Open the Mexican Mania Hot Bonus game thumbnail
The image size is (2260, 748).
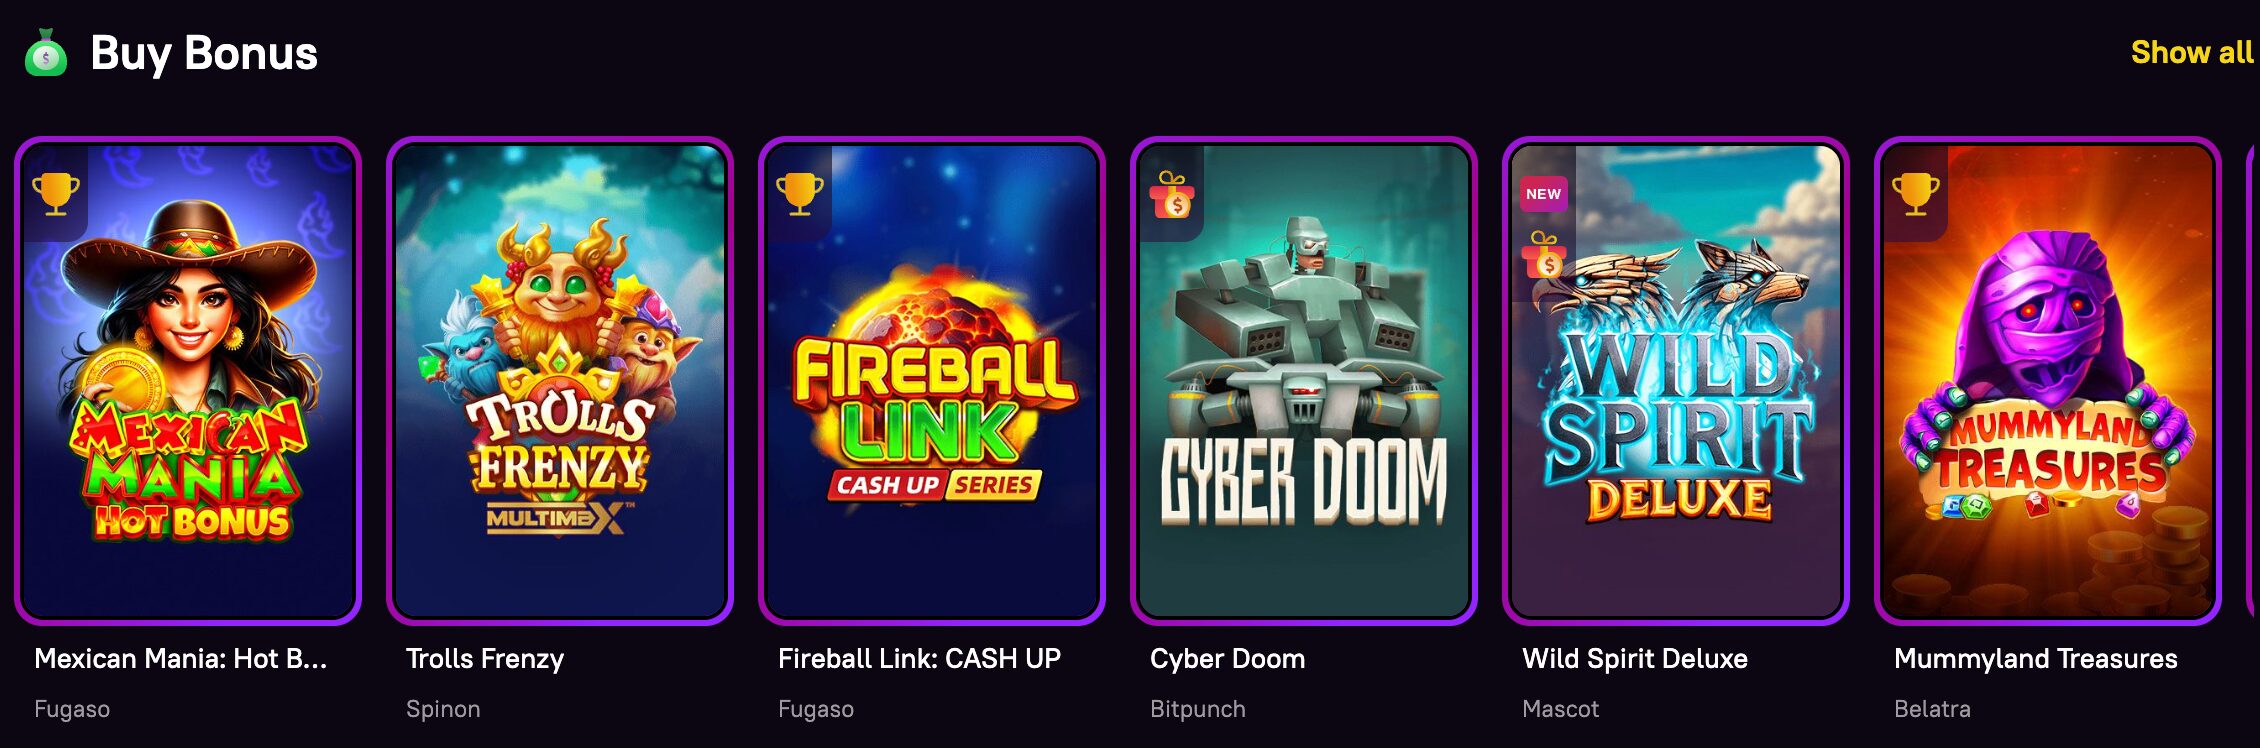[x=188, y=381]
